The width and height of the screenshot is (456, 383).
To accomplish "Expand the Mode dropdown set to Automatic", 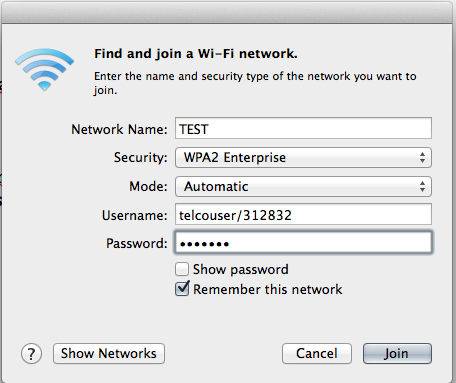I will pyautogui.click(x=303, y=186).
